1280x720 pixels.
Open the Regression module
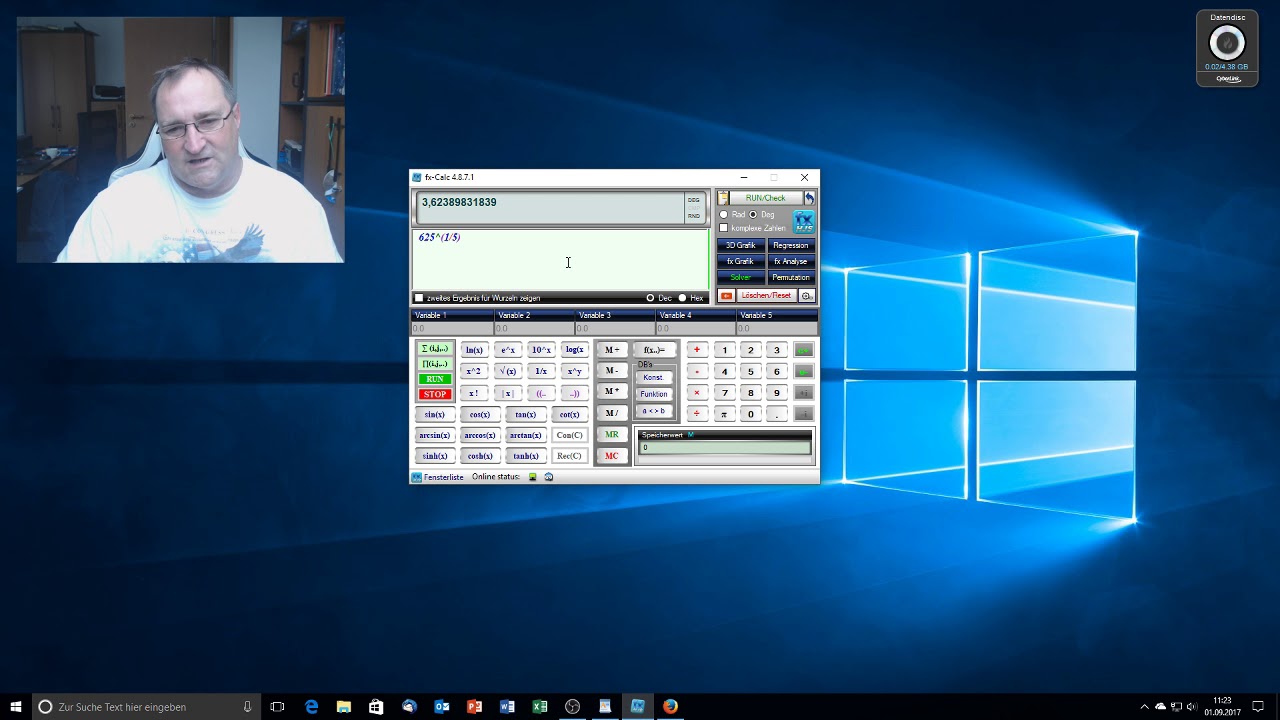pyautogui.click(x=791, y=246)
